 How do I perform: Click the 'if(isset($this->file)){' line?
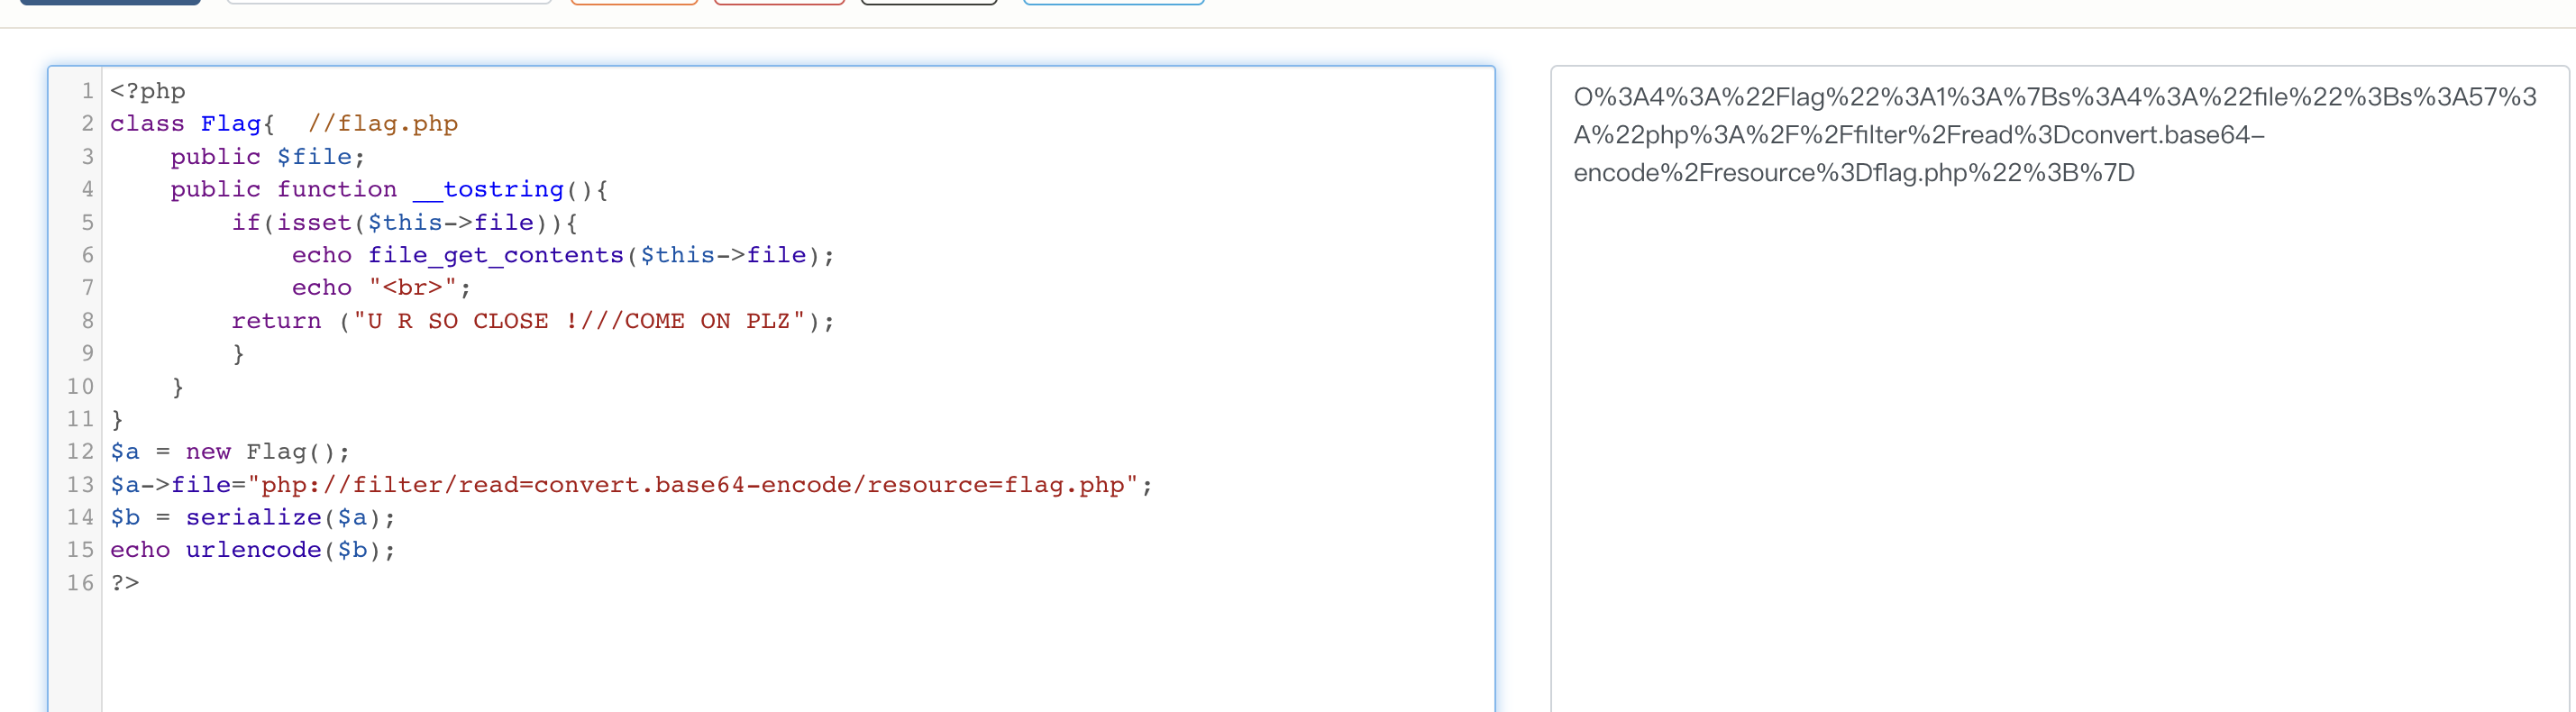(405, 222)
